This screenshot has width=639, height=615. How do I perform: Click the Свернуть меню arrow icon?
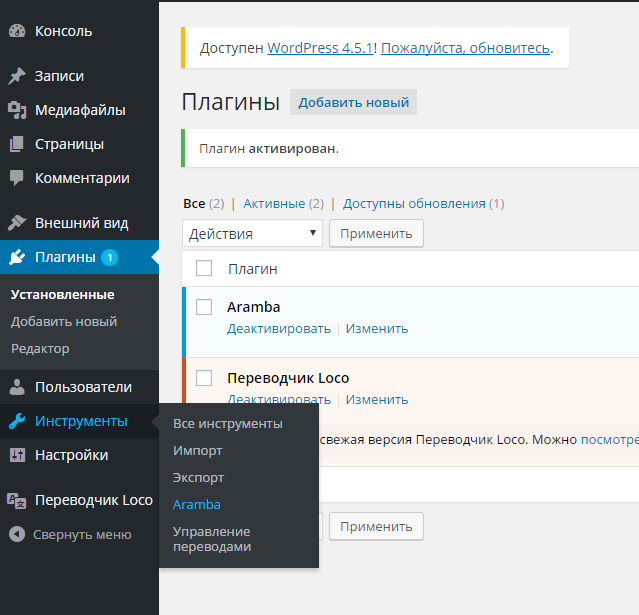(17, 534)
